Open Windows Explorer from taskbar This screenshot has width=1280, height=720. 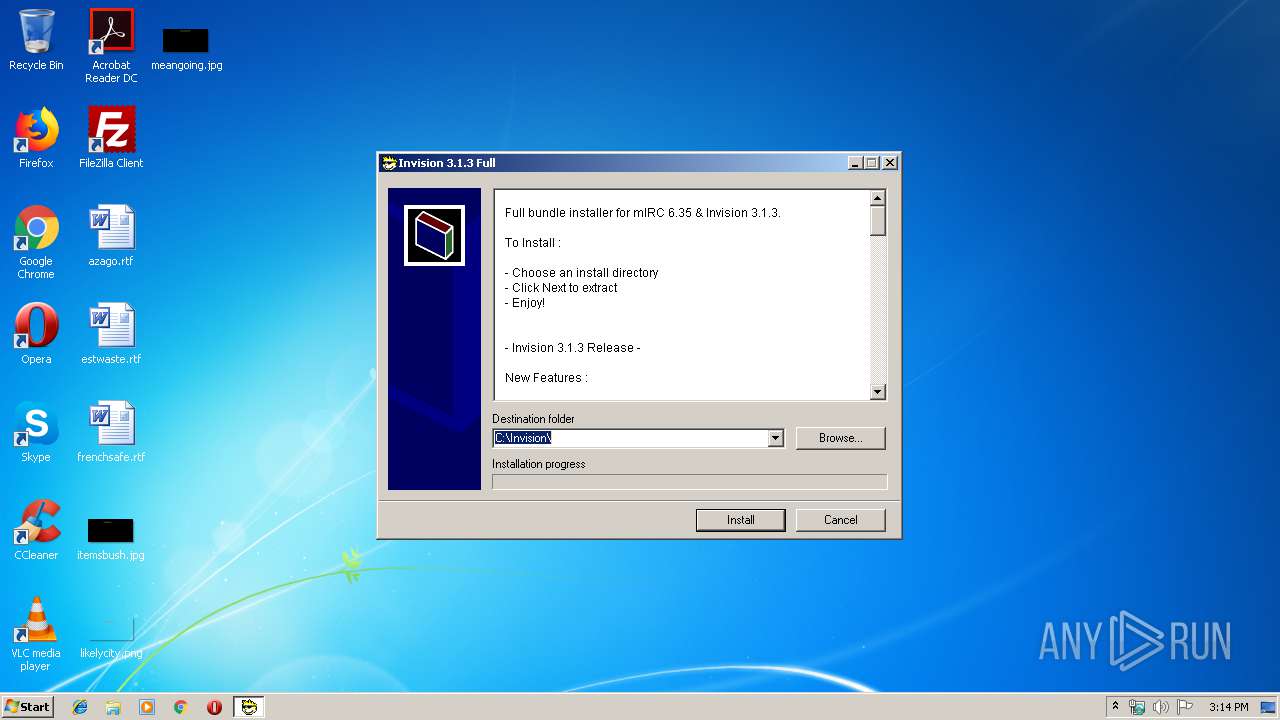pos(113,707)
